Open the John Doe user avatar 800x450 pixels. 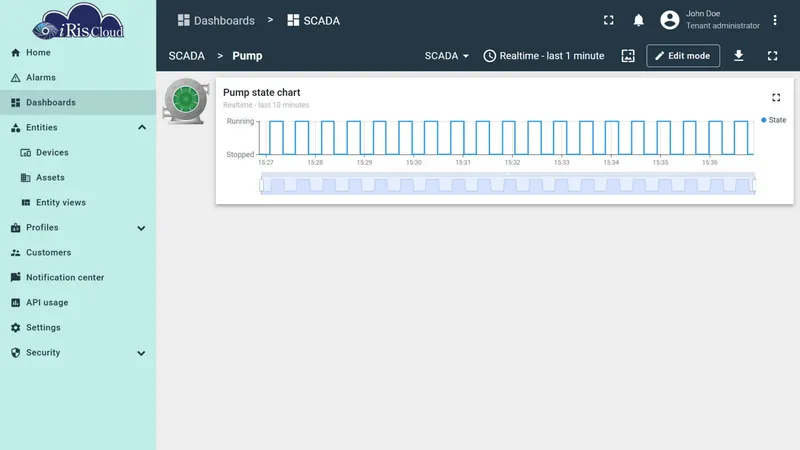(x=669, y=20)
